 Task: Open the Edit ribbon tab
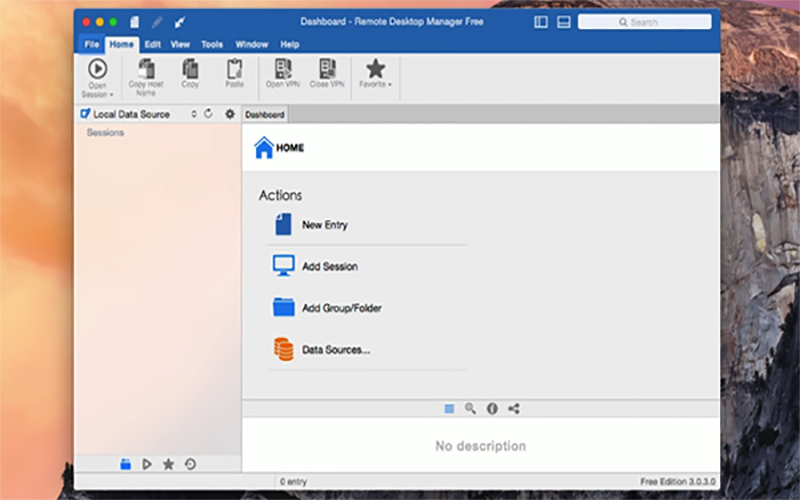coord(153,44)
